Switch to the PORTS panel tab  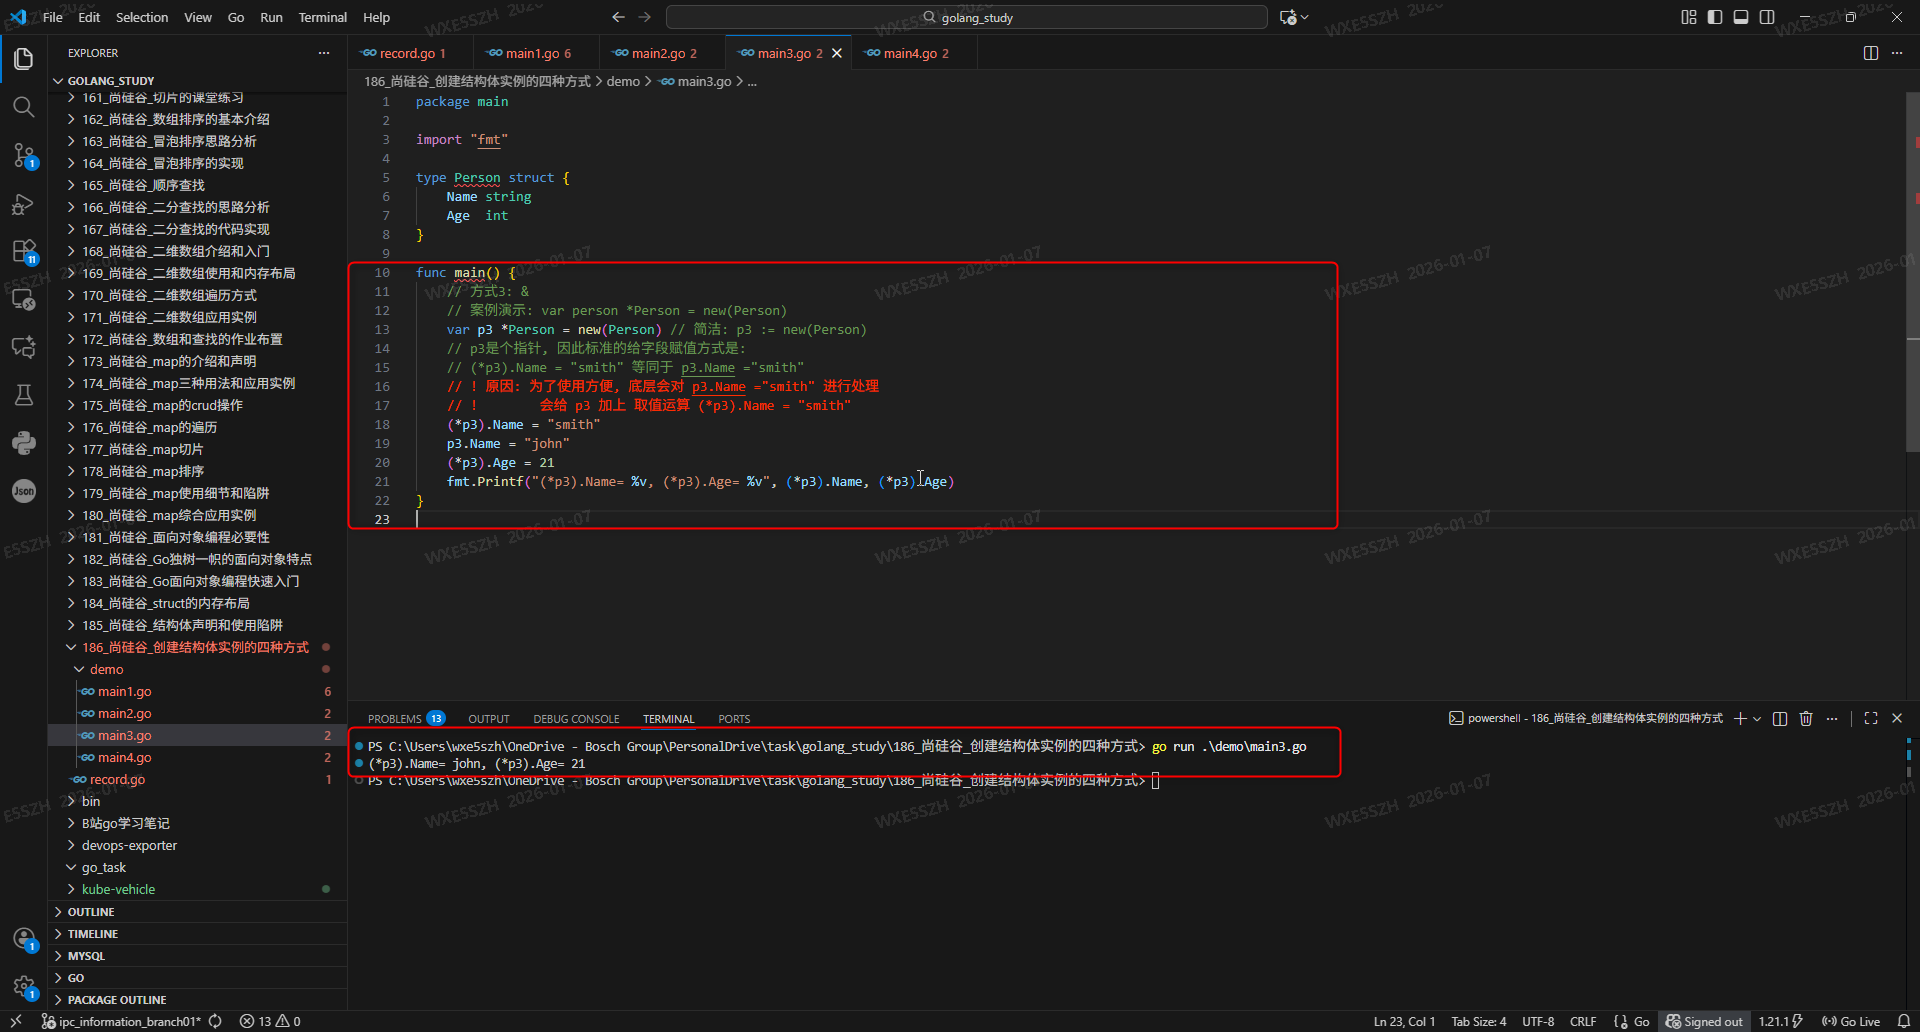click(x=734, y=719)
